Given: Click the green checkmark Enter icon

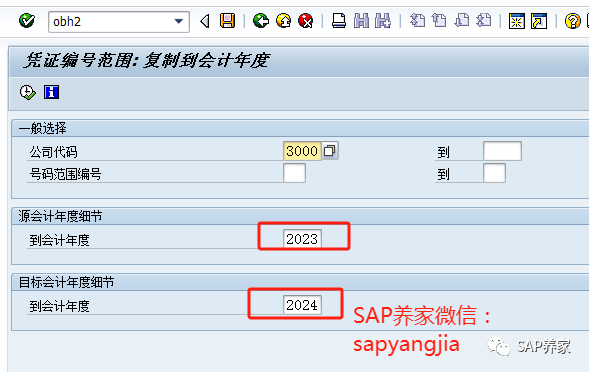Looking at the screenshot, I should tap(27, 21).
